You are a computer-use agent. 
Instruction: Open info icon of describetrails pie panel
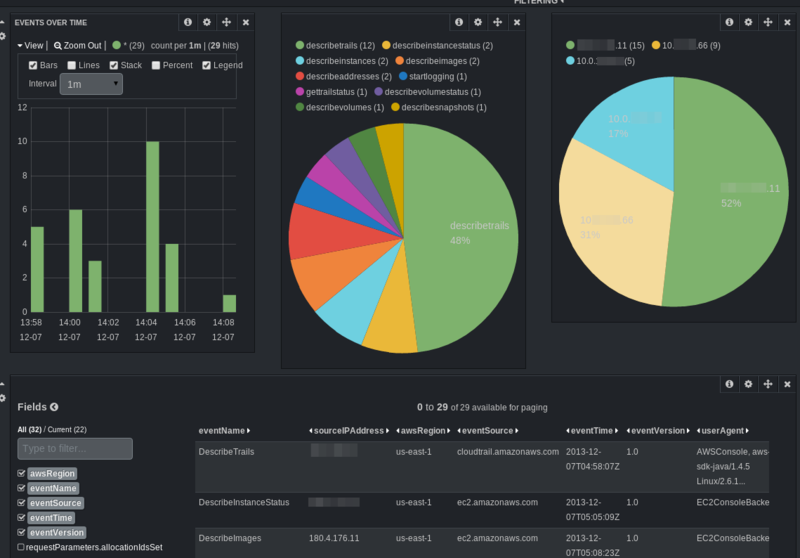pos(459,22)
